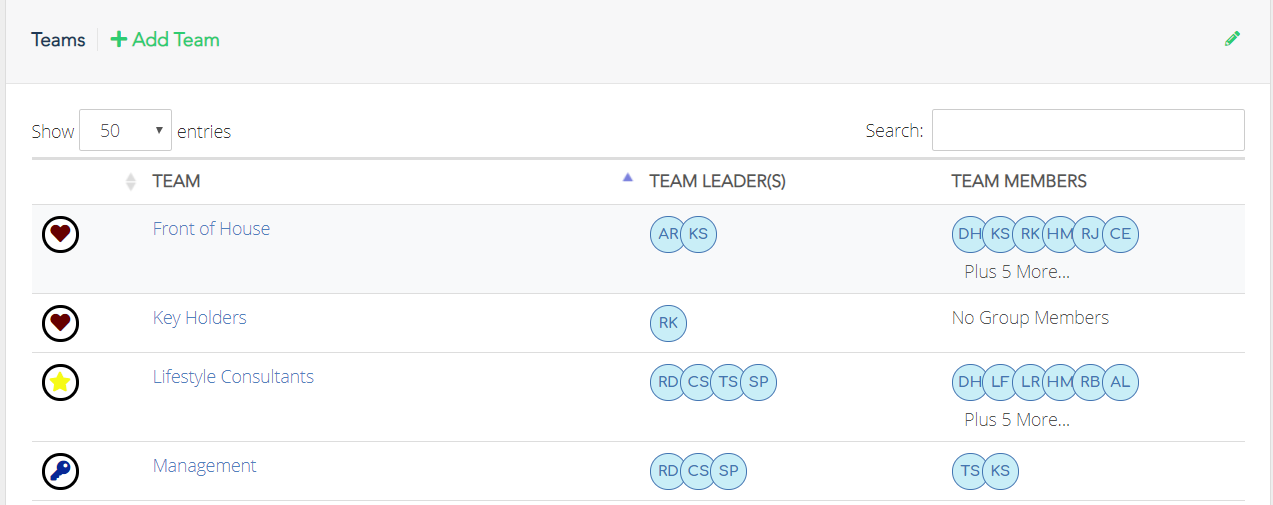Click the CE member avatar in Front of House

[1120, 234]
